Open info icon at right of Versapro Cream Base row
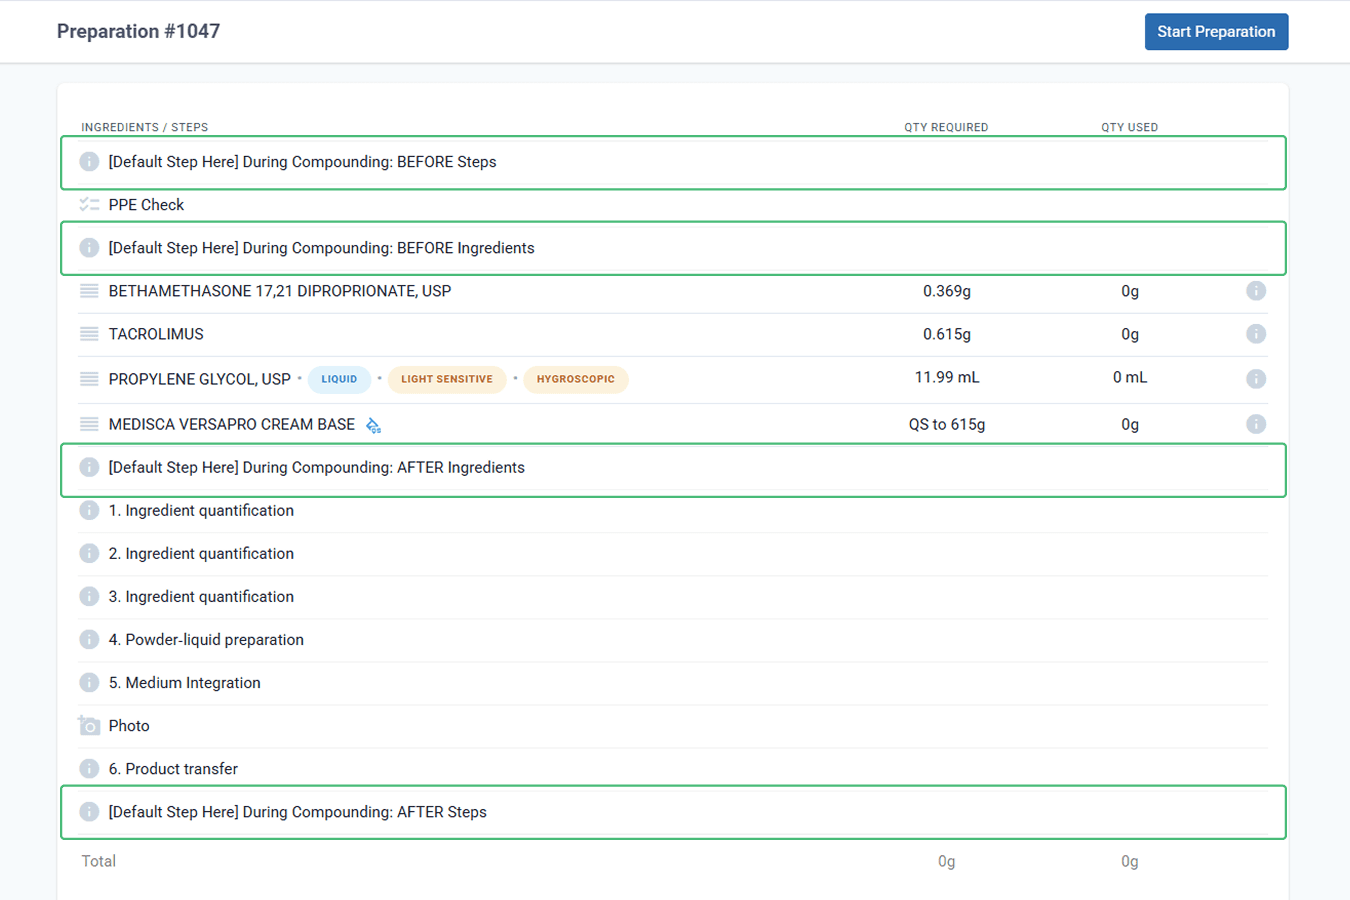Viewport: 1350px width, 900px height. (x=1256, y=424)
